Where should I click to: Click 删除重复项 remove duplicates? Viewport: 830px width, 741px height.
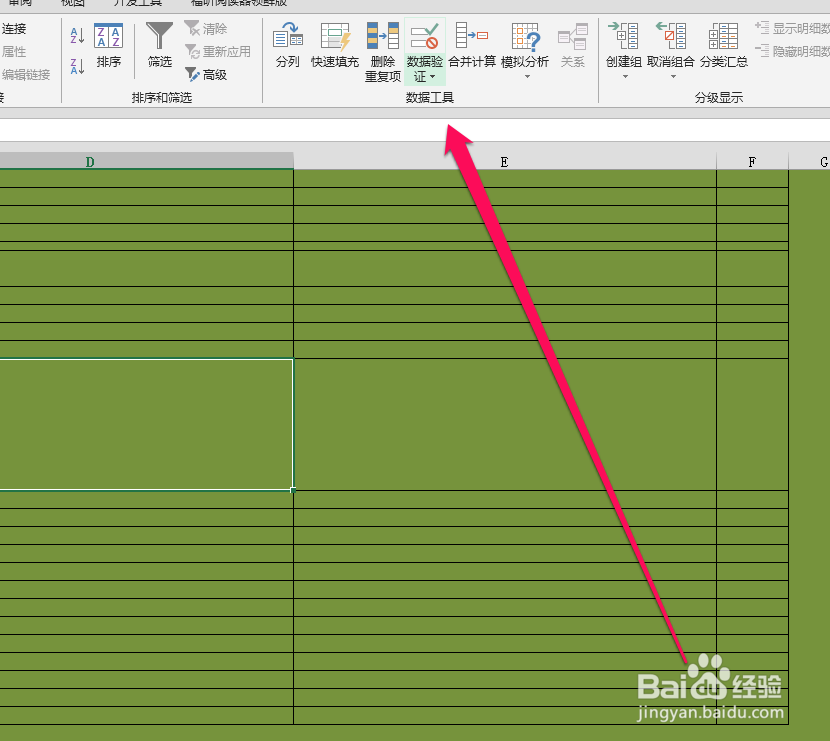point(383,52)
